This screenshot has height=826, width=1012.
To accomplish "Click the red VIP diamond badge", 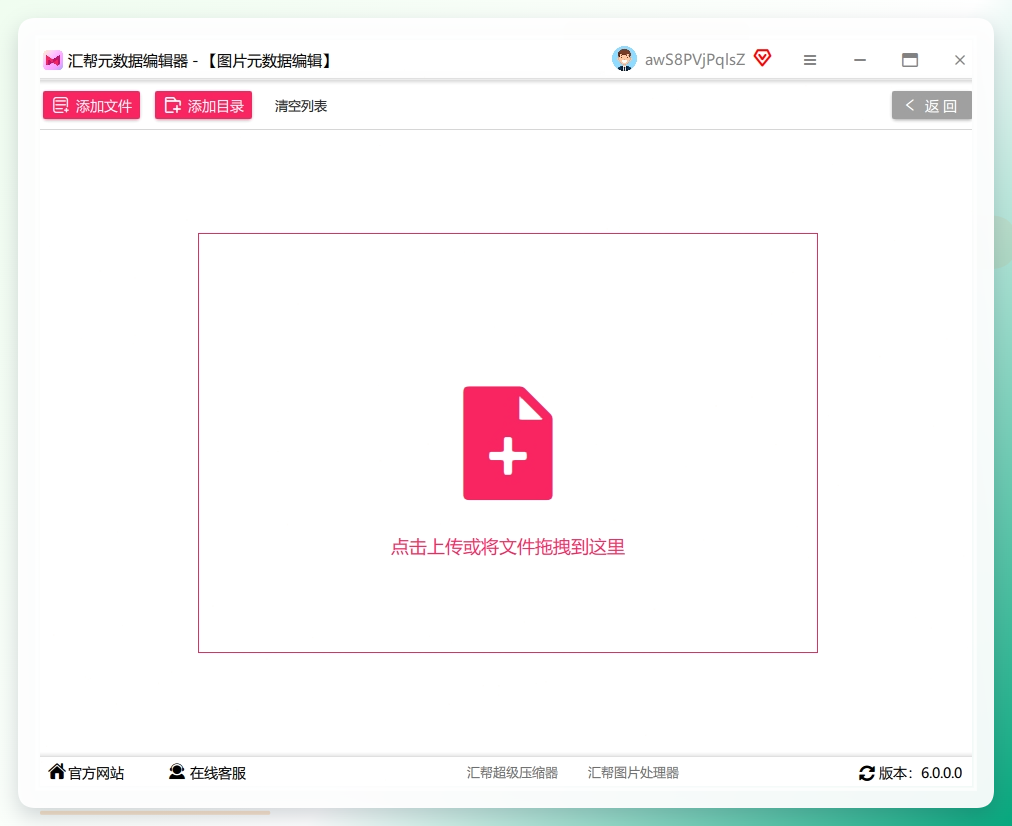I will pos(762,58).
